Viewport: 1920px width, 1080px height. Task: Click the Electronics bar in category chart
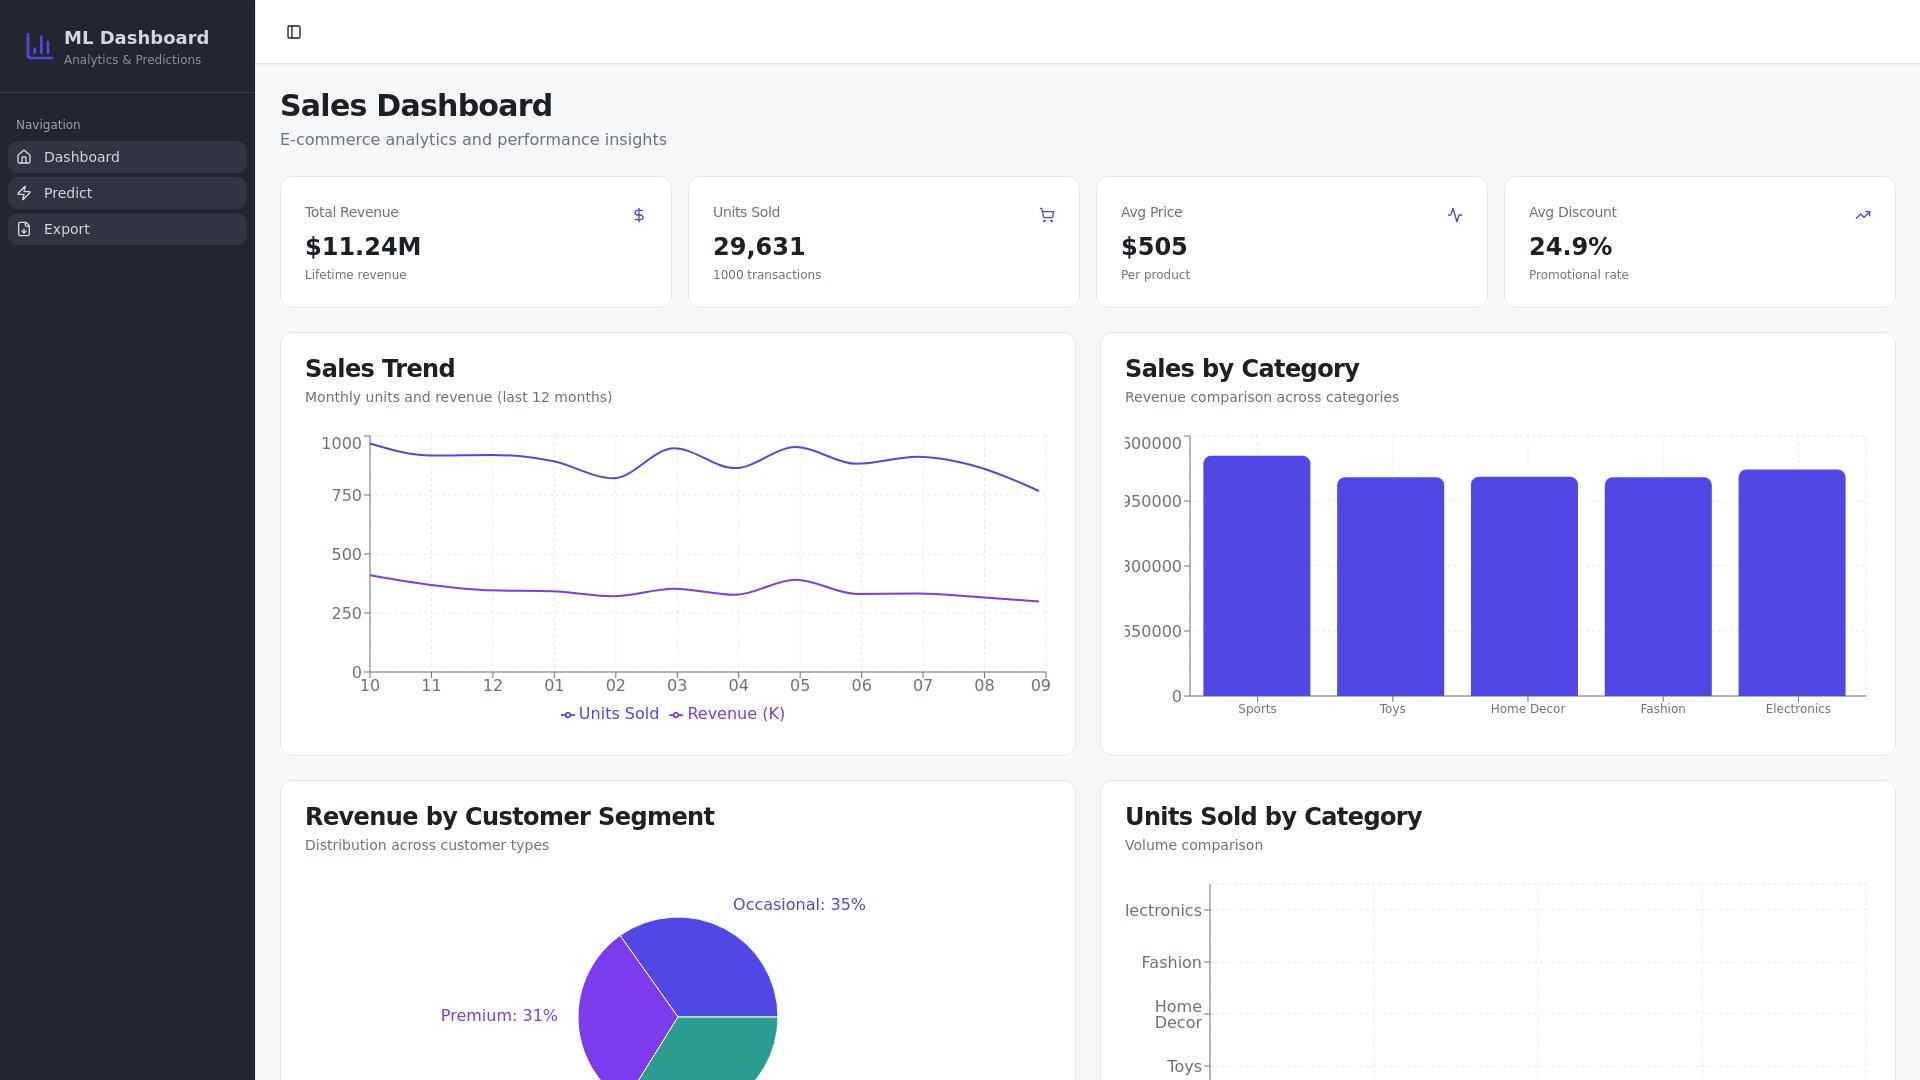point(1792,583)
